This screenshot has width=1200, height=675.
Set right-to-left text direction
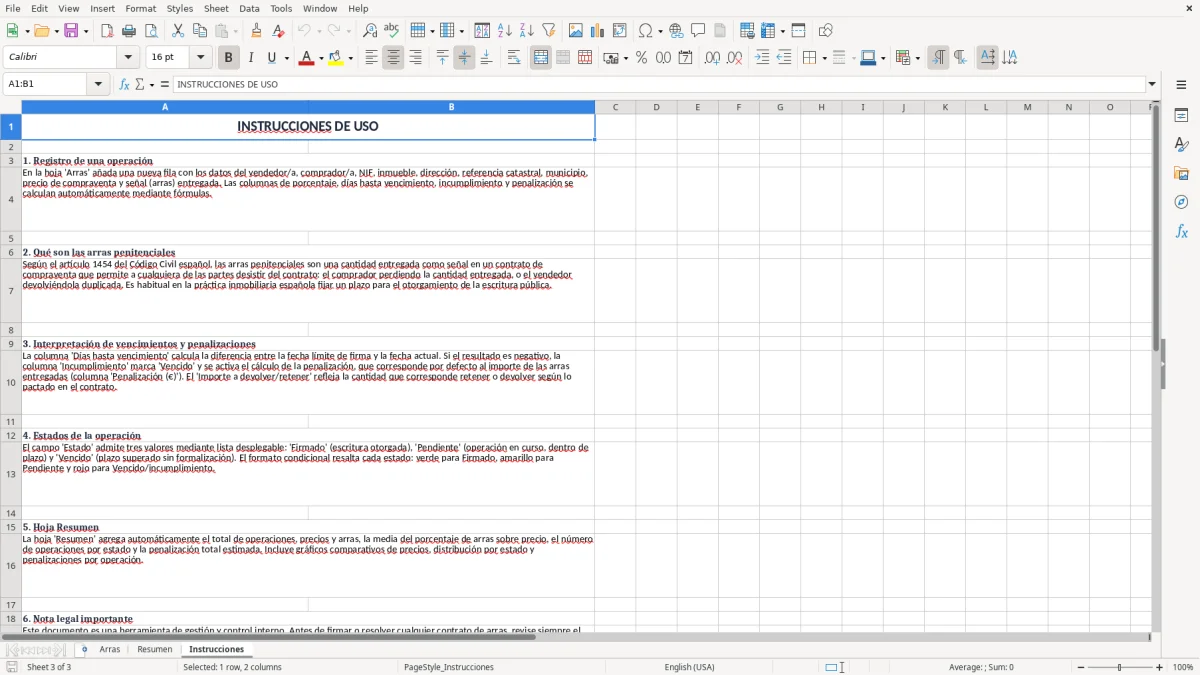point(960,58)
